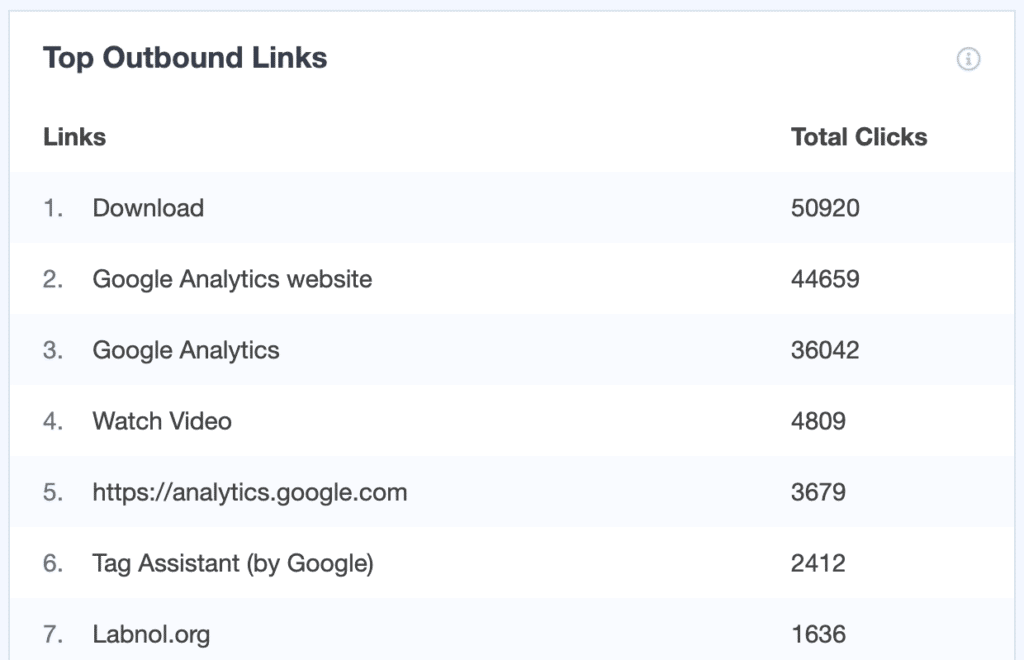
Task: Click the info icon beside Top Outbound Links
Action: (968, 59)
